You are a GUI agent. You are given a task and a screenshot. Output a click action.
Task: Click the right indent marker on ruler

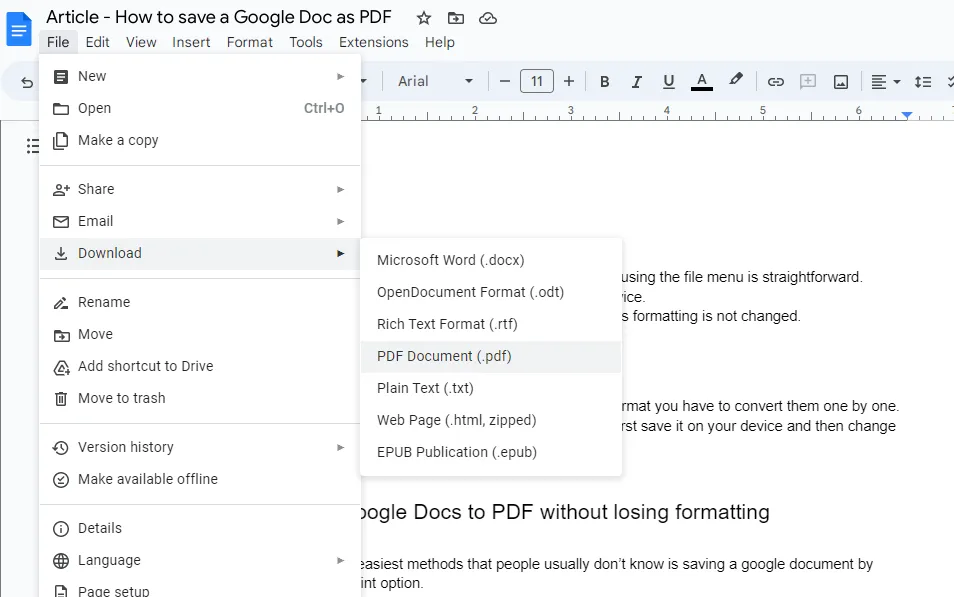pyautogui.click(x=907, y=114)
